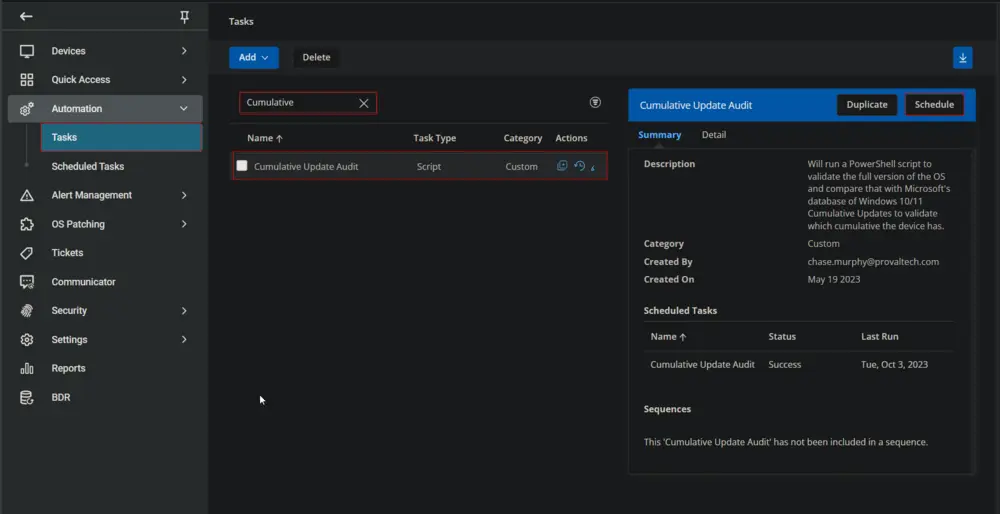Viewport: 1000px width, 514px height.
Task: Expand the Settings chevron
Action: [x=184, y=339]
